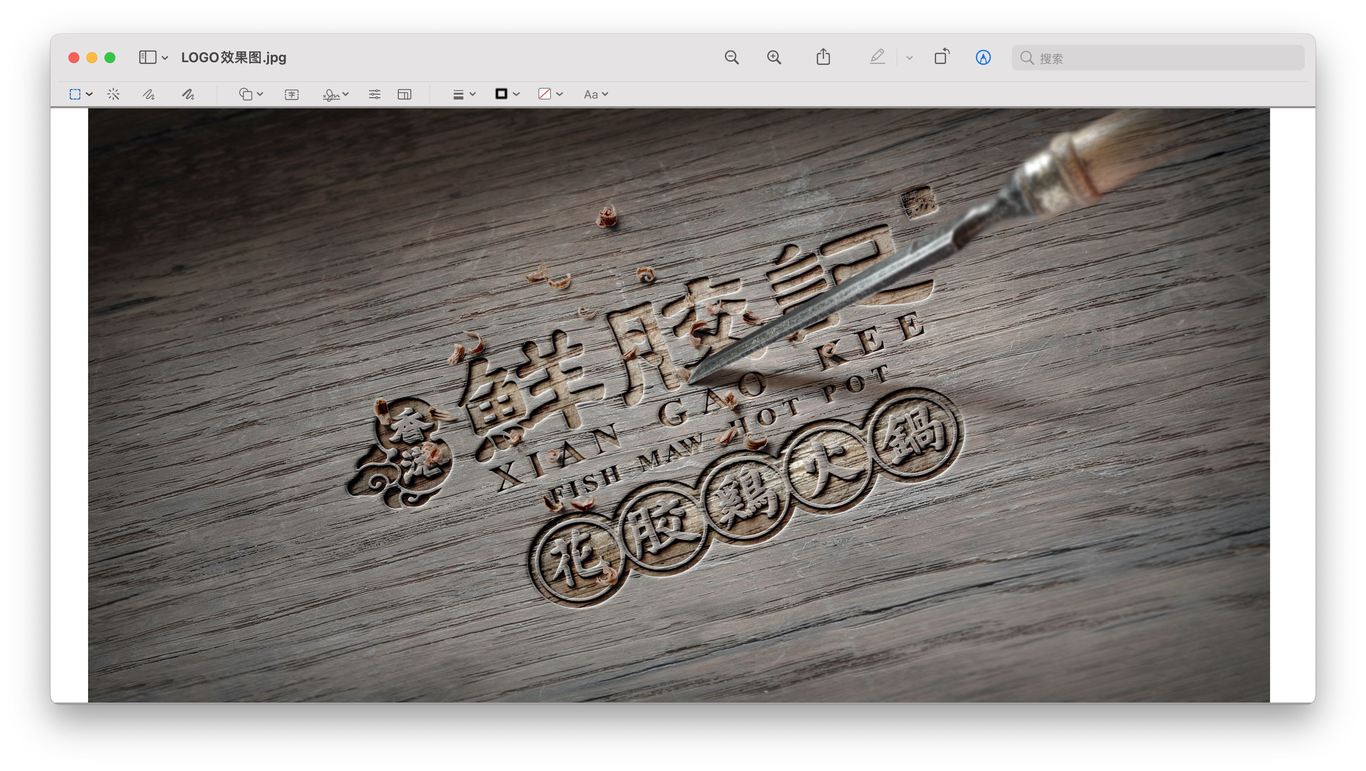
Task: Open sidebar view options chevron
Action: tap(165, 58)
